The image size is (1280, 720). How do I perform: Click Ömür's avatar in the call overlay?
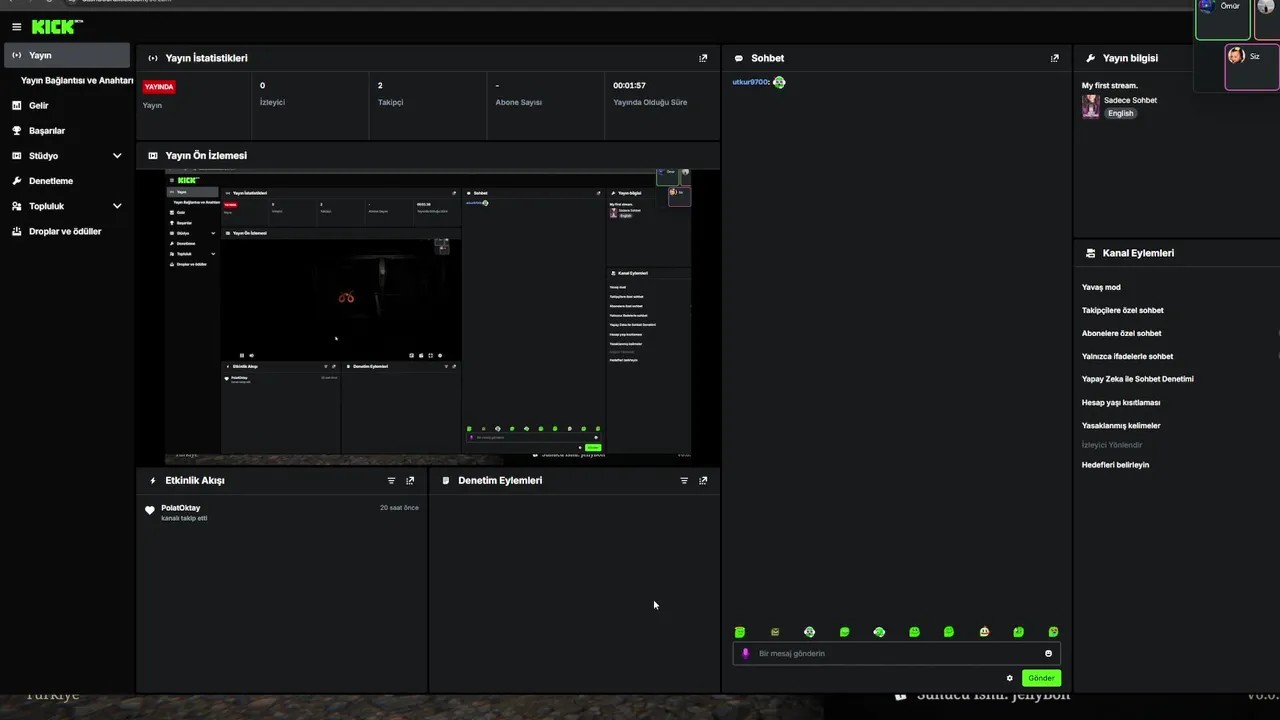click(1206, 6)
